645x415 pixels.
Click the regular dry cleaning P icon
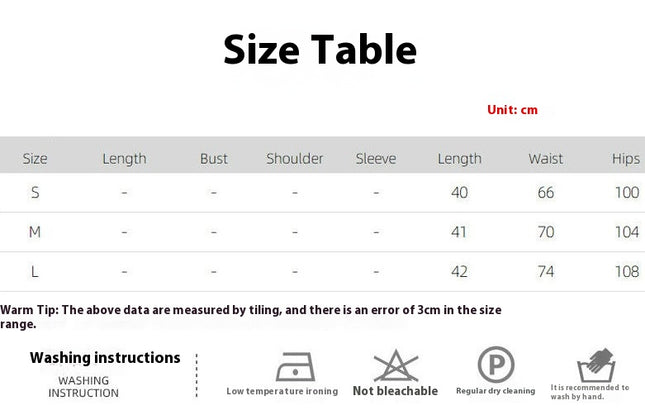[496, 364]
